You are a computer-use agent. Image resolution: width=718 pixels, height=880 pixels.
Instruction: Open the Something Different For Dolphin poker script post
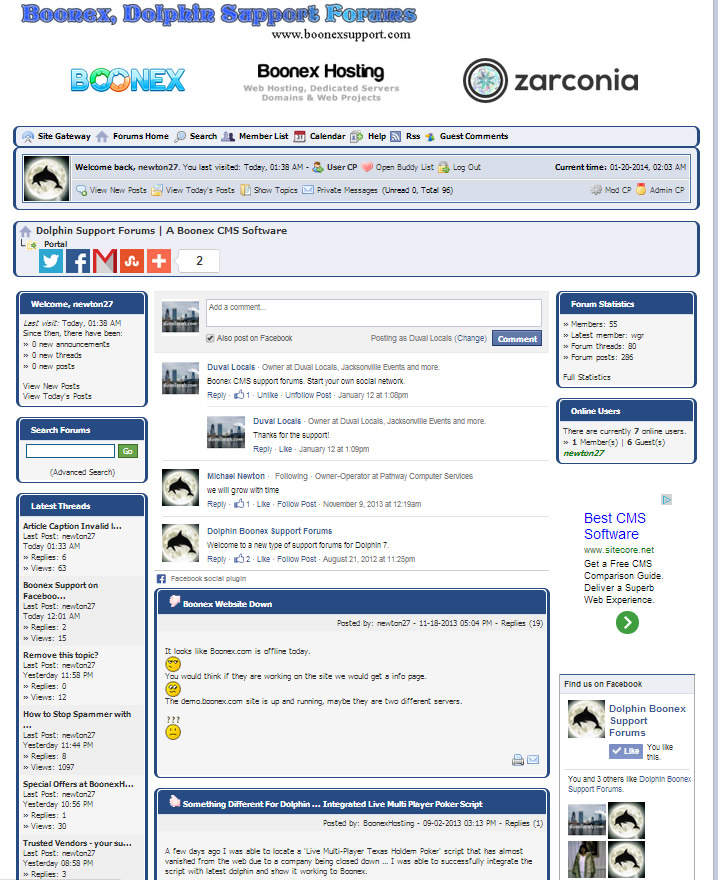(x=332, y=804)
